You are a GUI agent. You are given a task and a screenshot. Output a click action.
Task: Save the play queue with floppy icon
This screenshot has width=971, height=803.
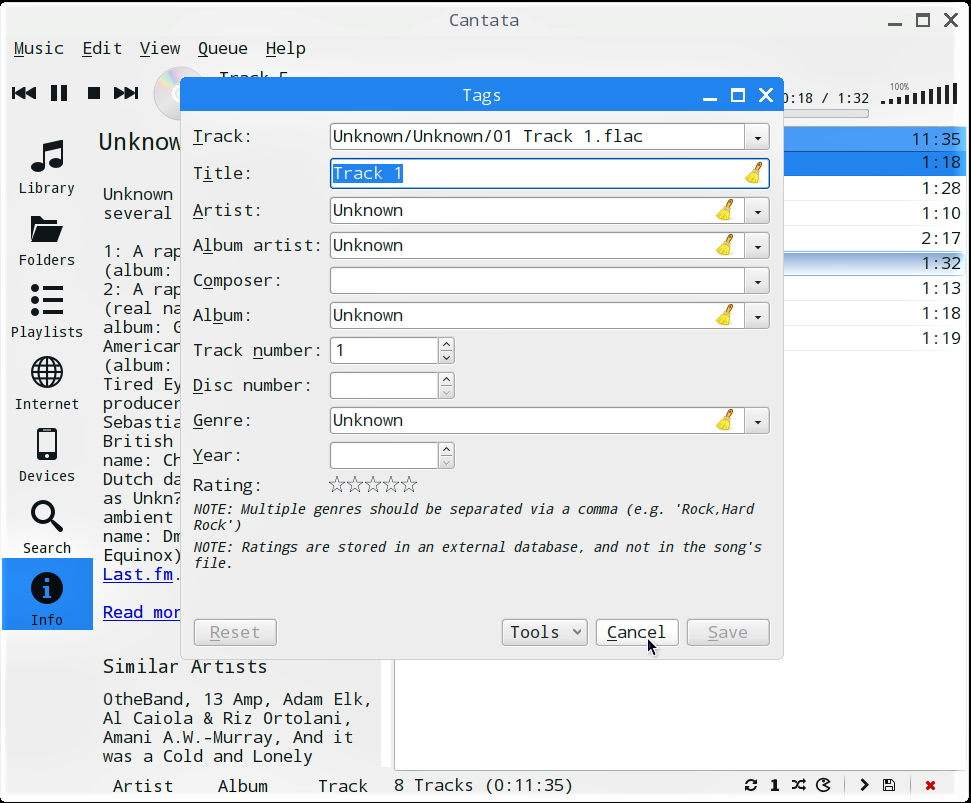pyautogui.click(x=889, y=785)
